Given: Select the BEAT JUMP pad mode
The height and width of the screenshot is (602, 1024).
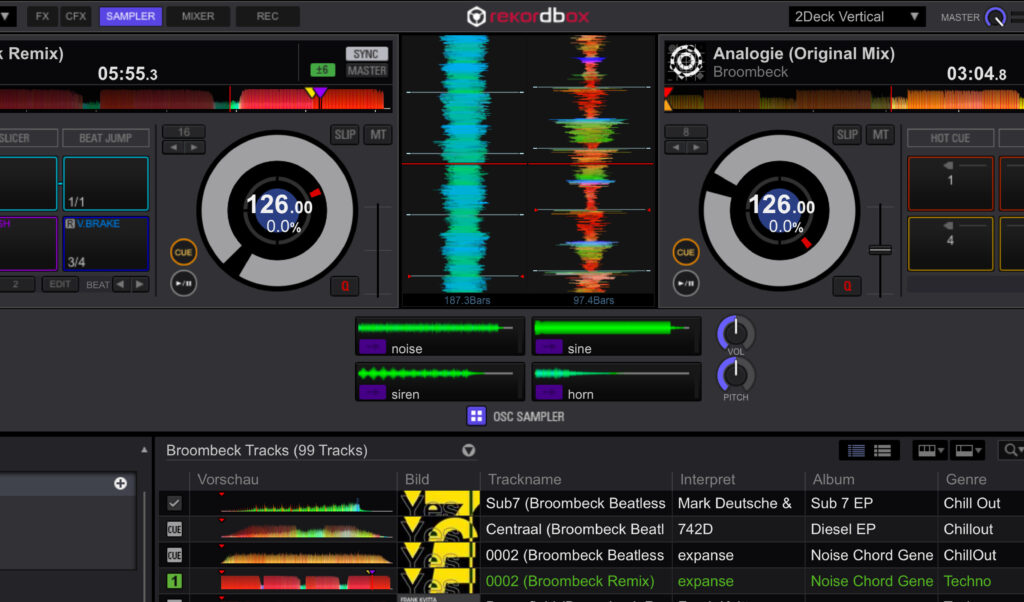Looking at the screenshot, I should [x=105, y=138].
